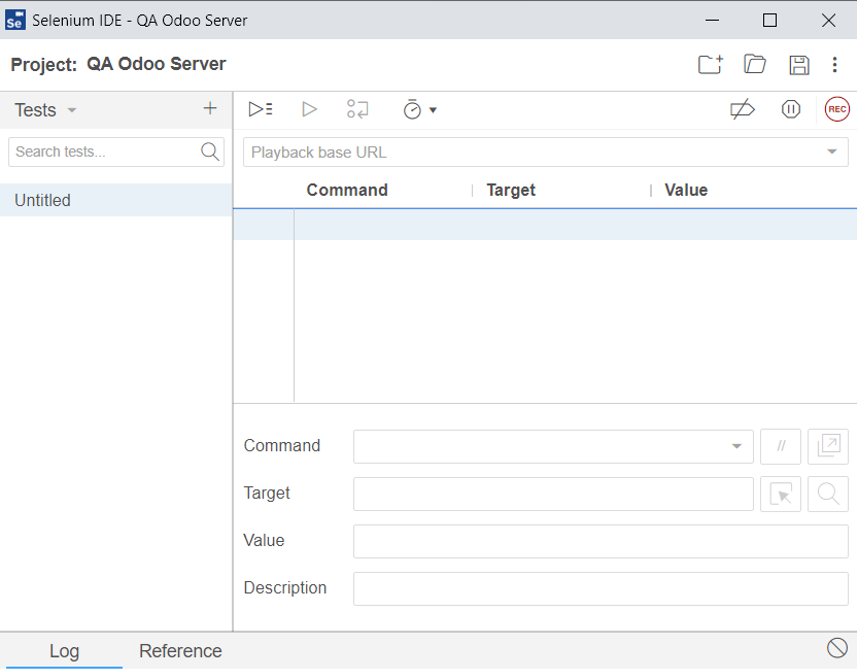
Task: Click the Target column header
Action: [511, 190]
